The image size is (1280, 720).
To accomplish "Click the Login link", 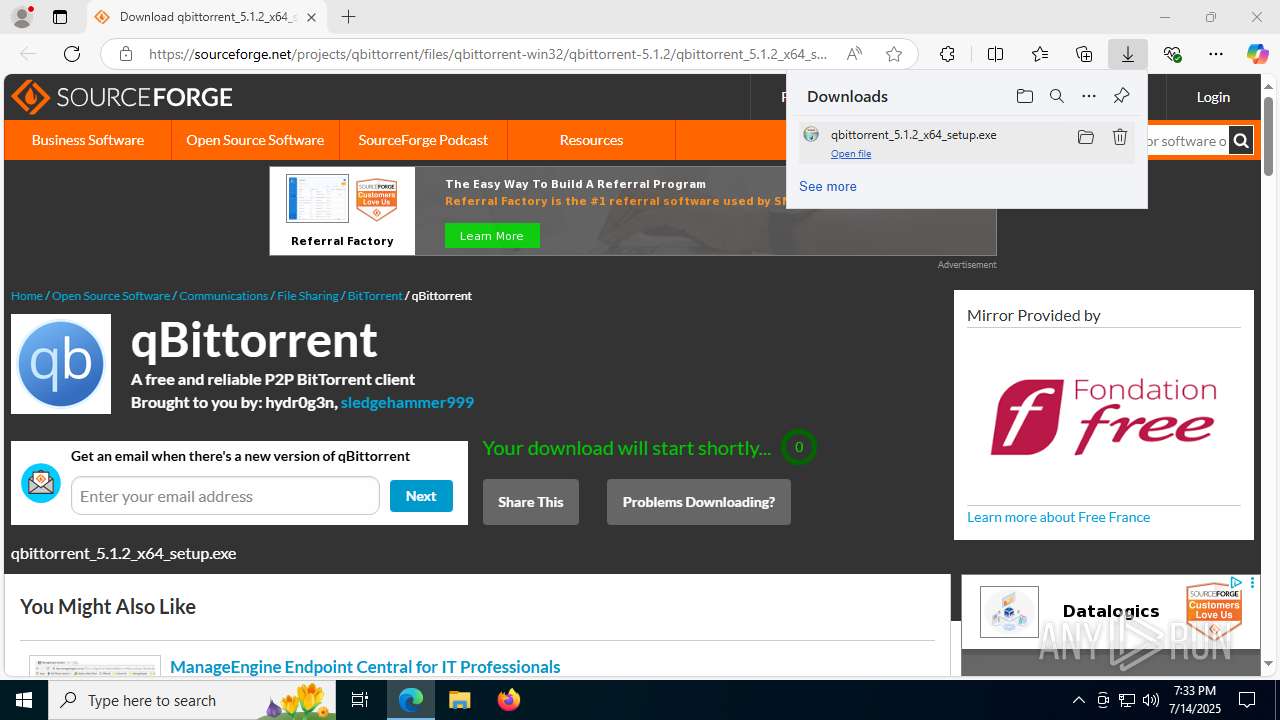I will 1213,97.
